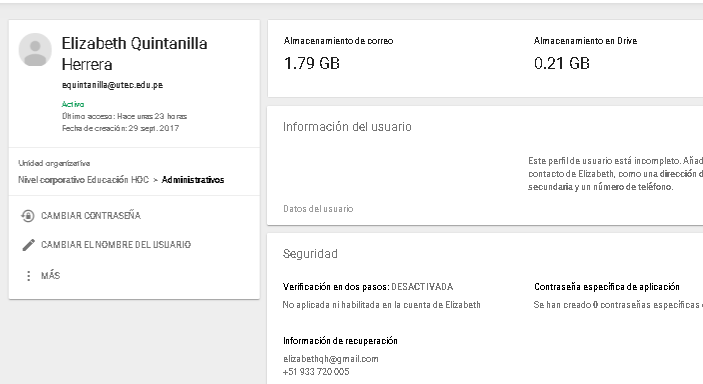Click the Almacenamiento en Drive value
703x384 pixels.
(x=561, y=63)
